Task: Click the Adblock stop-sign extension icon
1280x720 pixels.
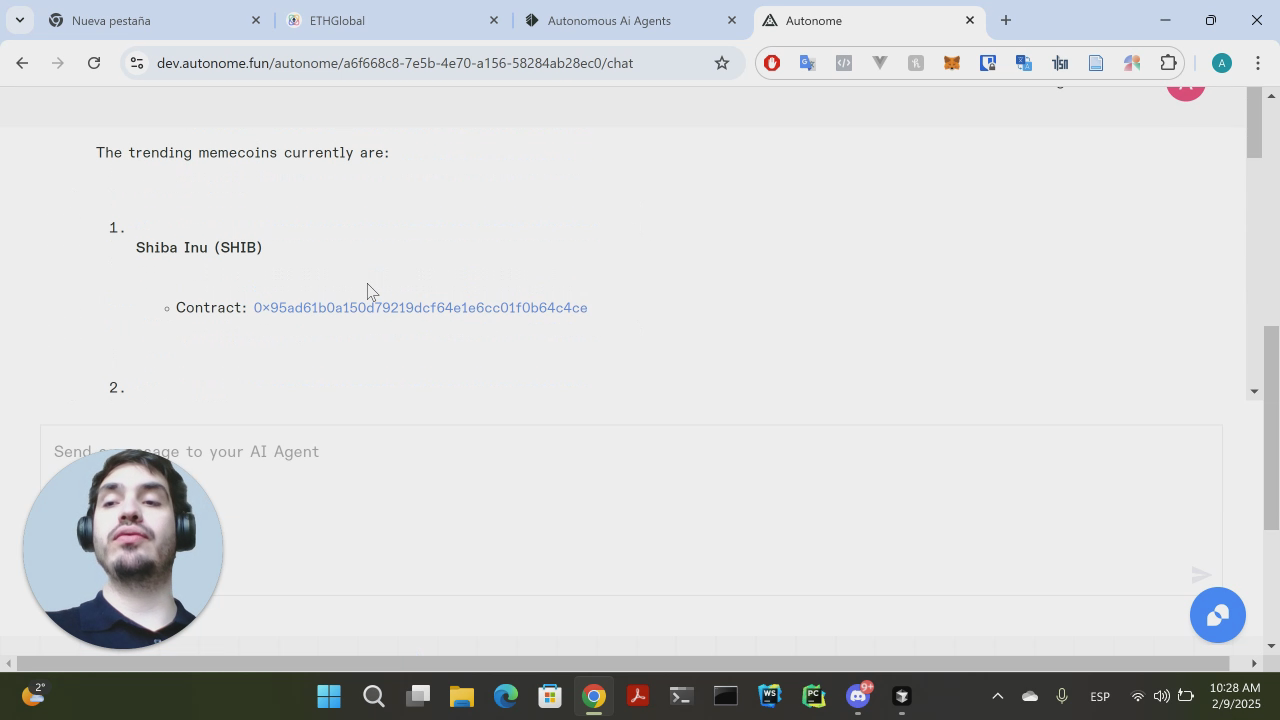Action: point(772,63)
